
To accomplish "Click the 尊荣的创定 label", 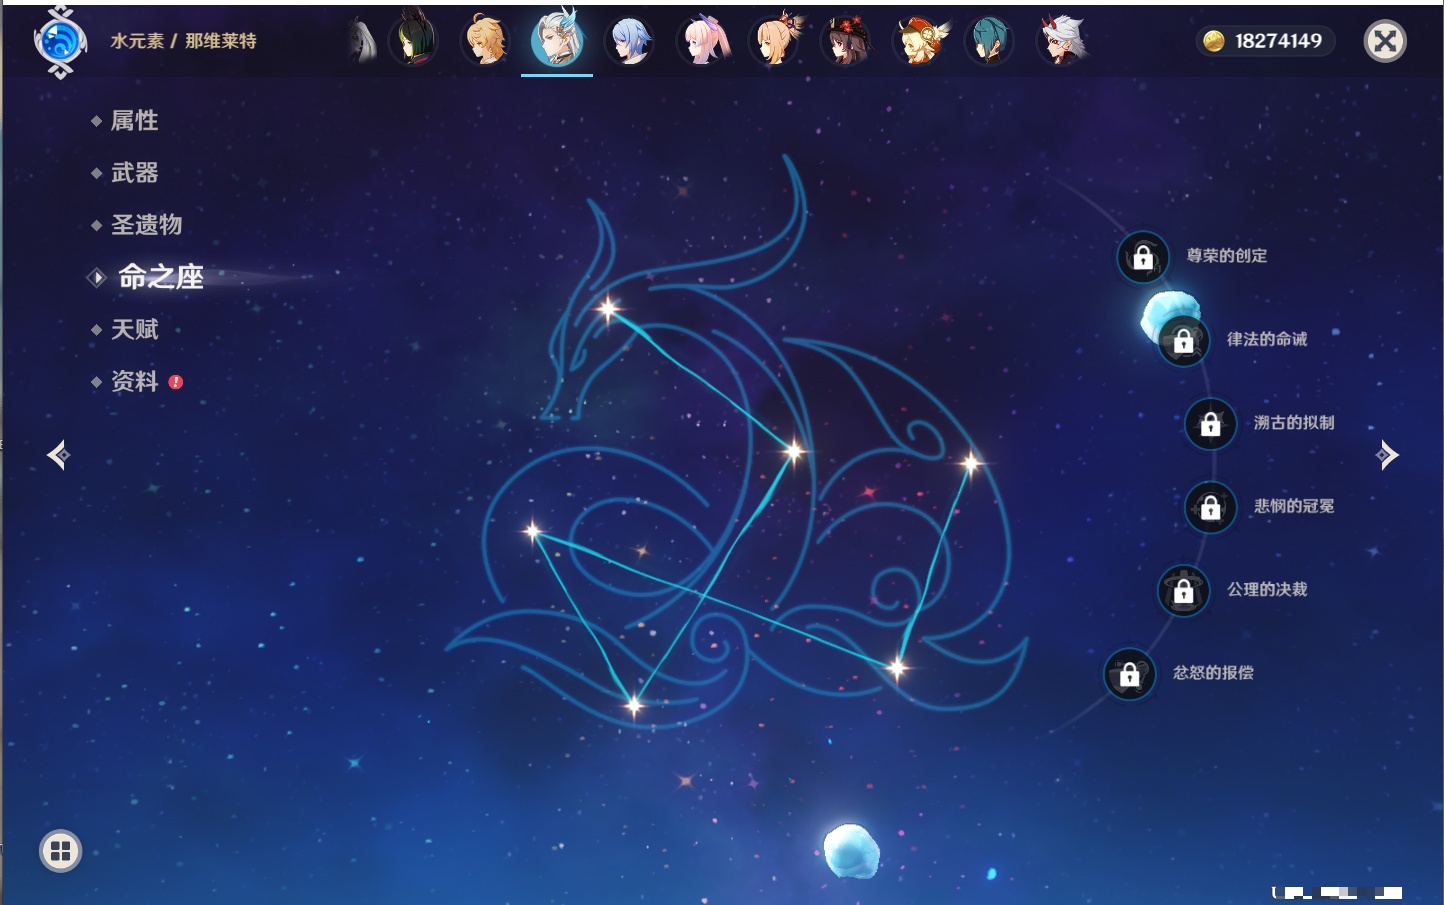I will click(x=1226, y=256).
